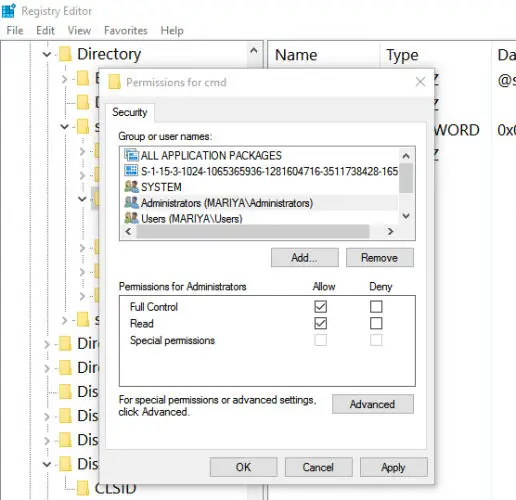Toggle Allow checkbox for Read
The image size is (516, 500).
(x=320, y=323)
